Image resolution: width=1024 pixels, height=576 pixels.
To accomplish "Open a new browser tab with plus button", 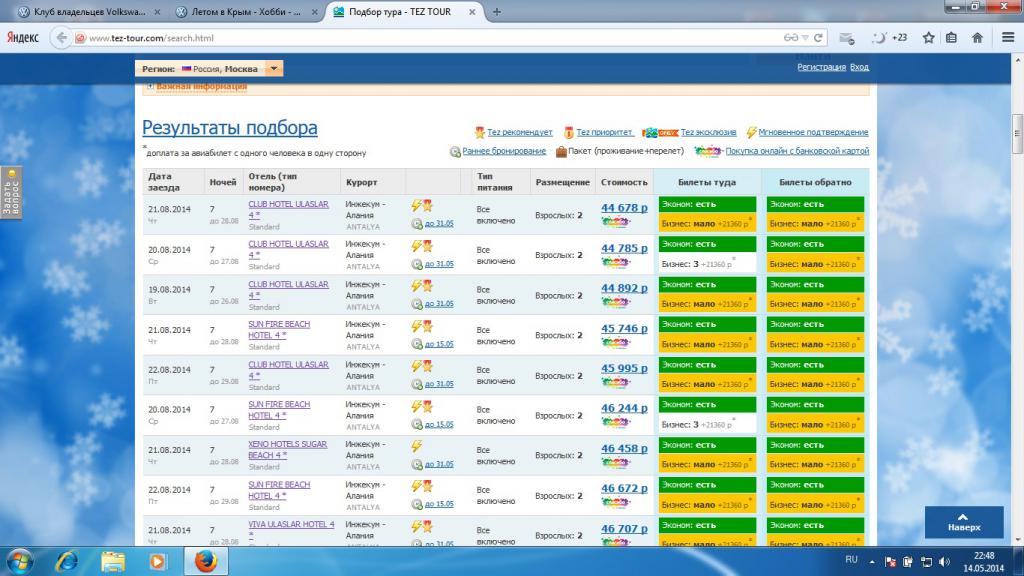I will click(496, 12).
